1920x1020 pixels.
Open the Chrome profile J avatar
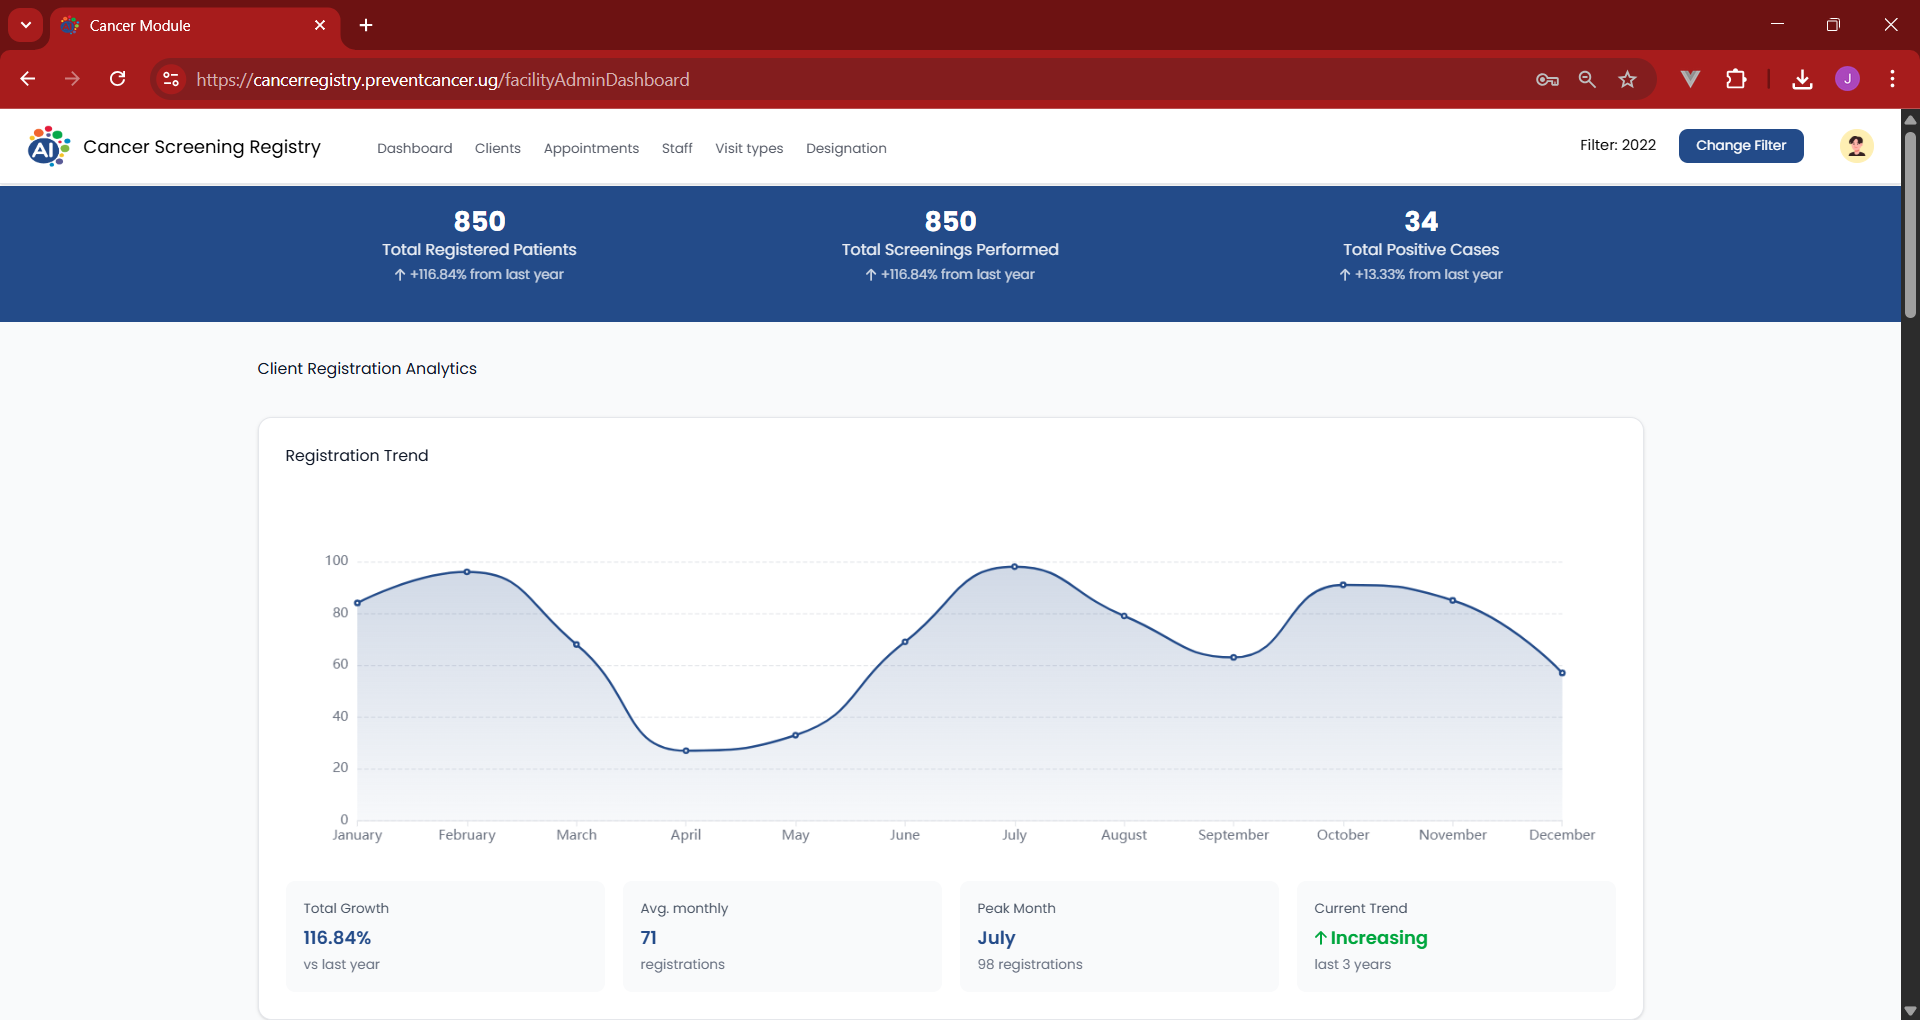(1847, 79)
